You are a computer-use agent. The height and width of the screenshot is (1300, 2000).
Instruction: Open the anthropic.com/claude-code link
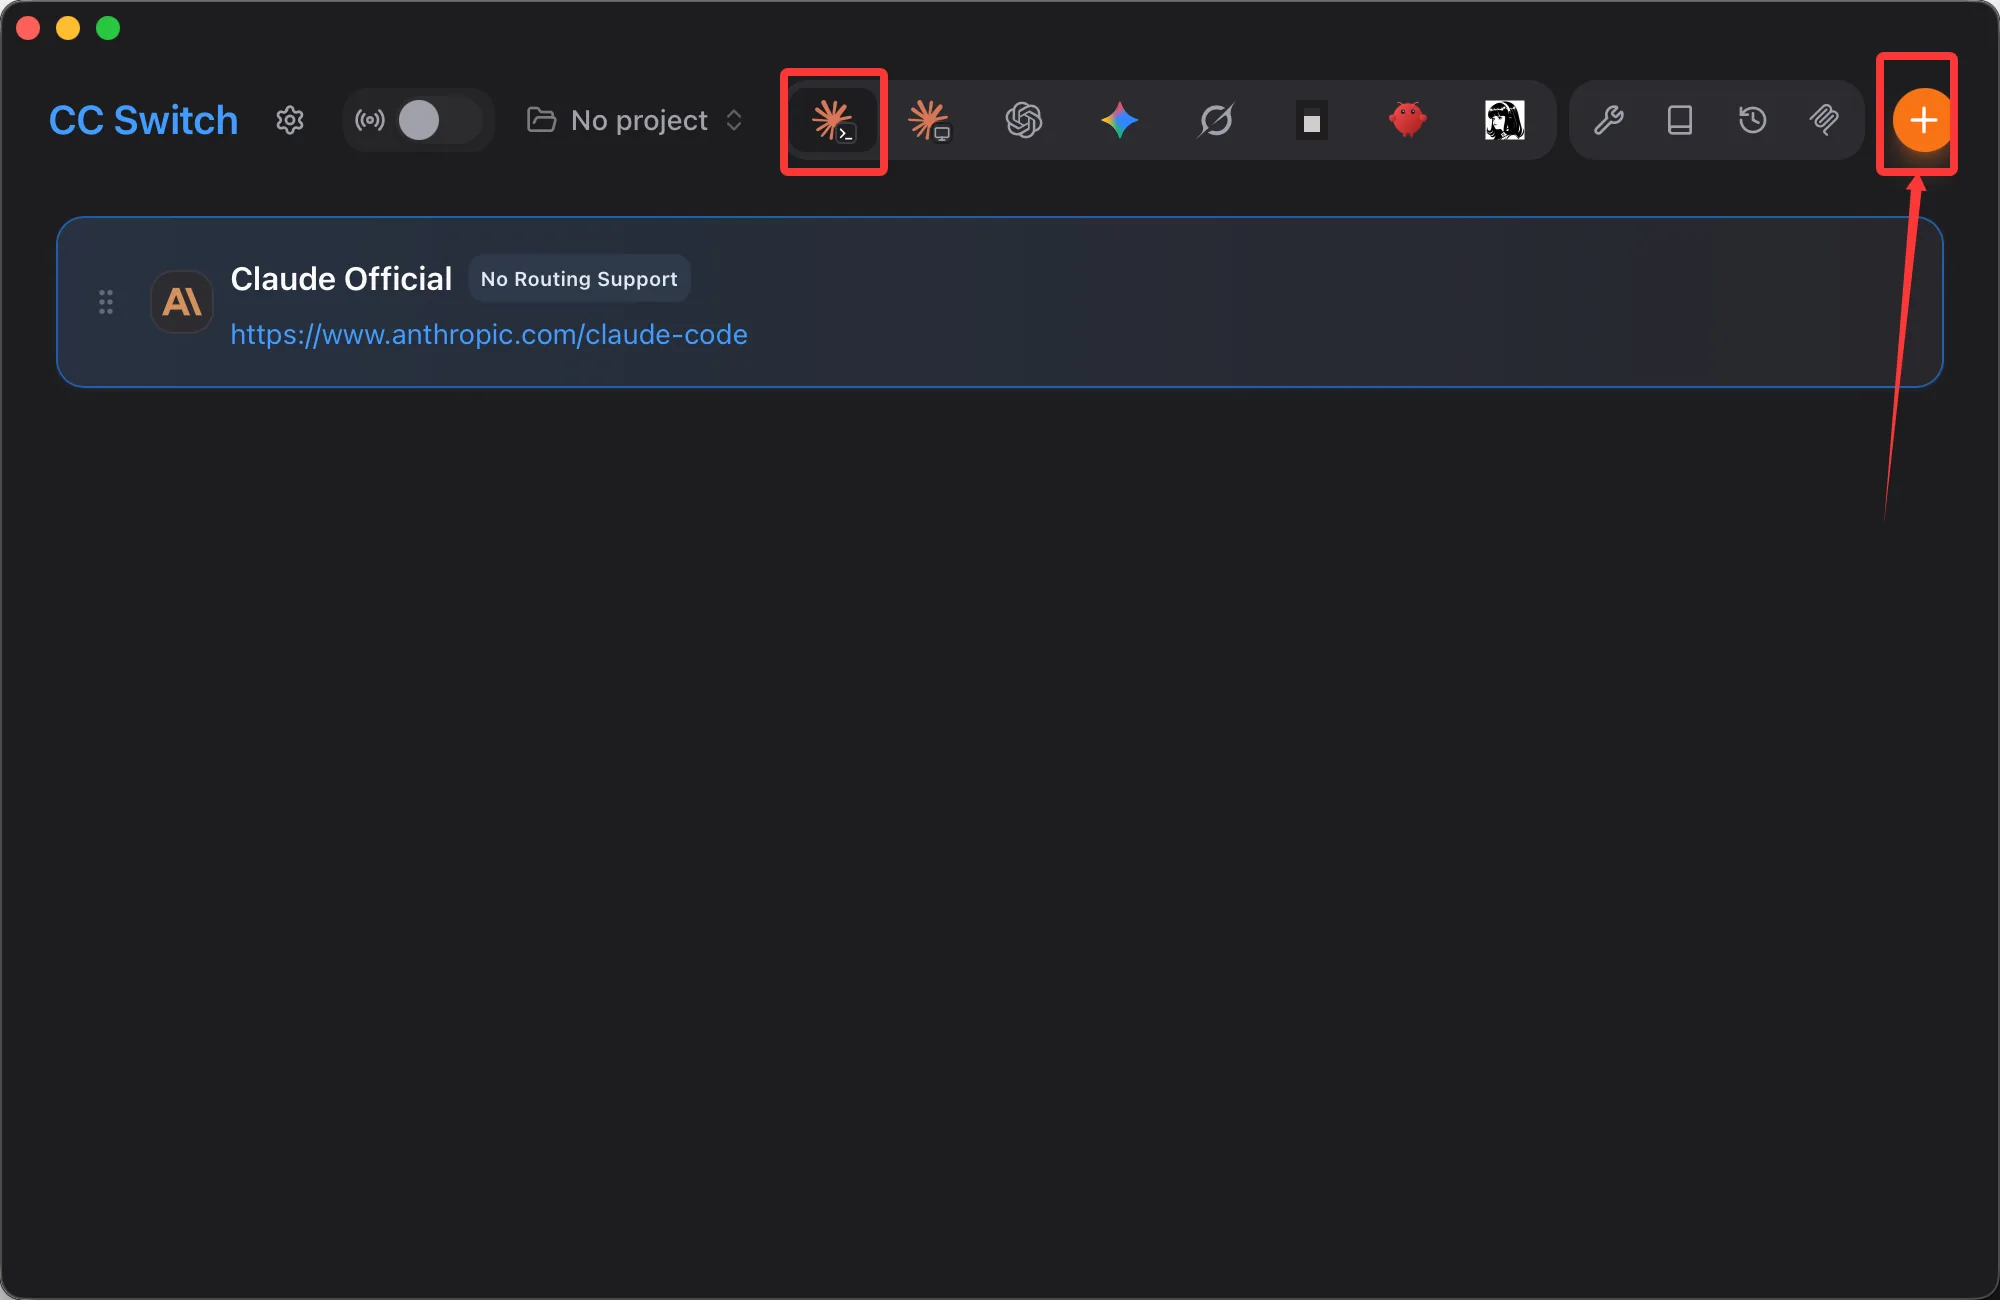(489, 334)
